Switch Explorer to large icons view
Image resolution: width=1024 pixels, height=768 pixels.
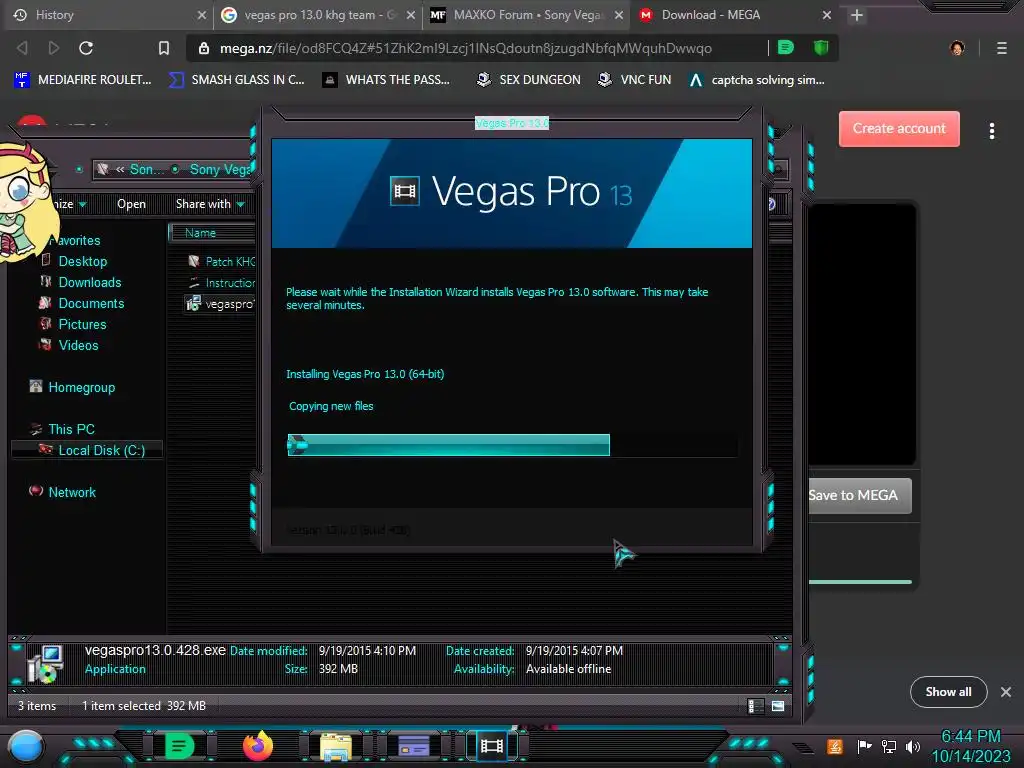778,706
